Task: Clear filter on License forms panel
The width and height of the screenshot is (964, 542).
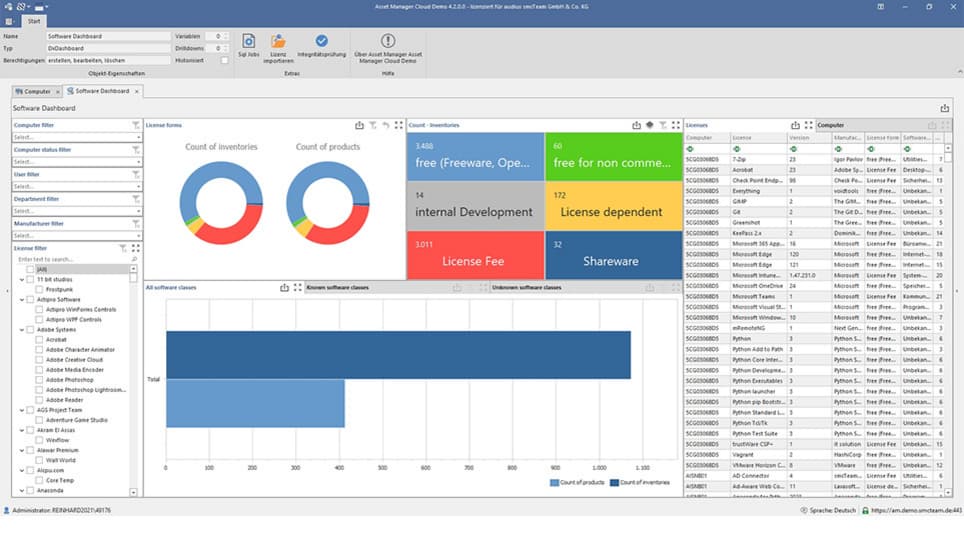Action: (373, 125)
